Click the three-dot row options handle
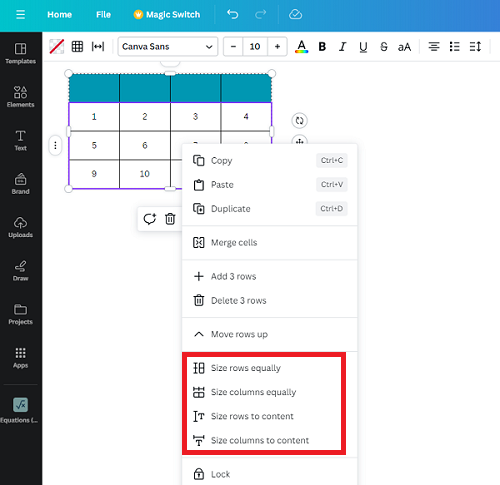The height and width of the screenshot is (485, 500). (55, 145)
